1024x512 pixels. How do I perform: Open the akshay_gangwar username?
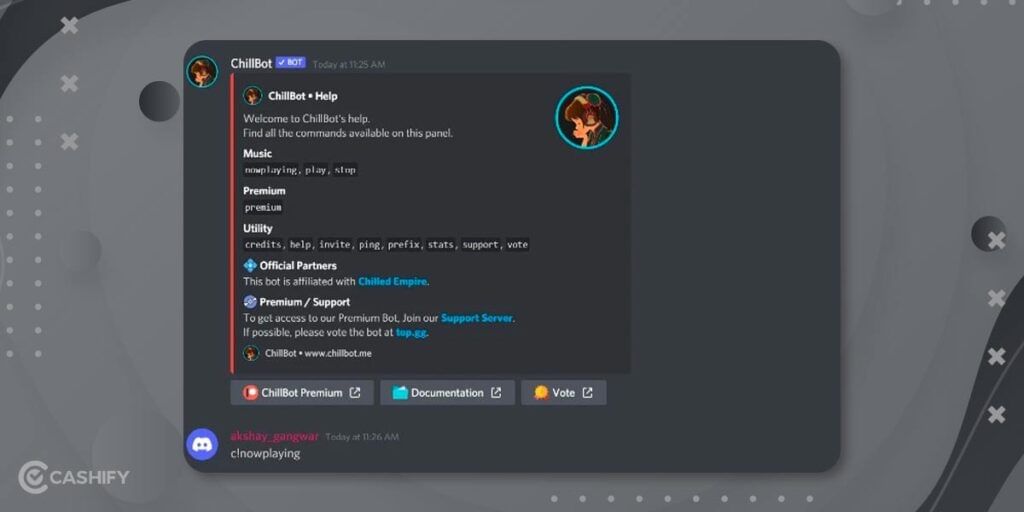click(275, 436)
